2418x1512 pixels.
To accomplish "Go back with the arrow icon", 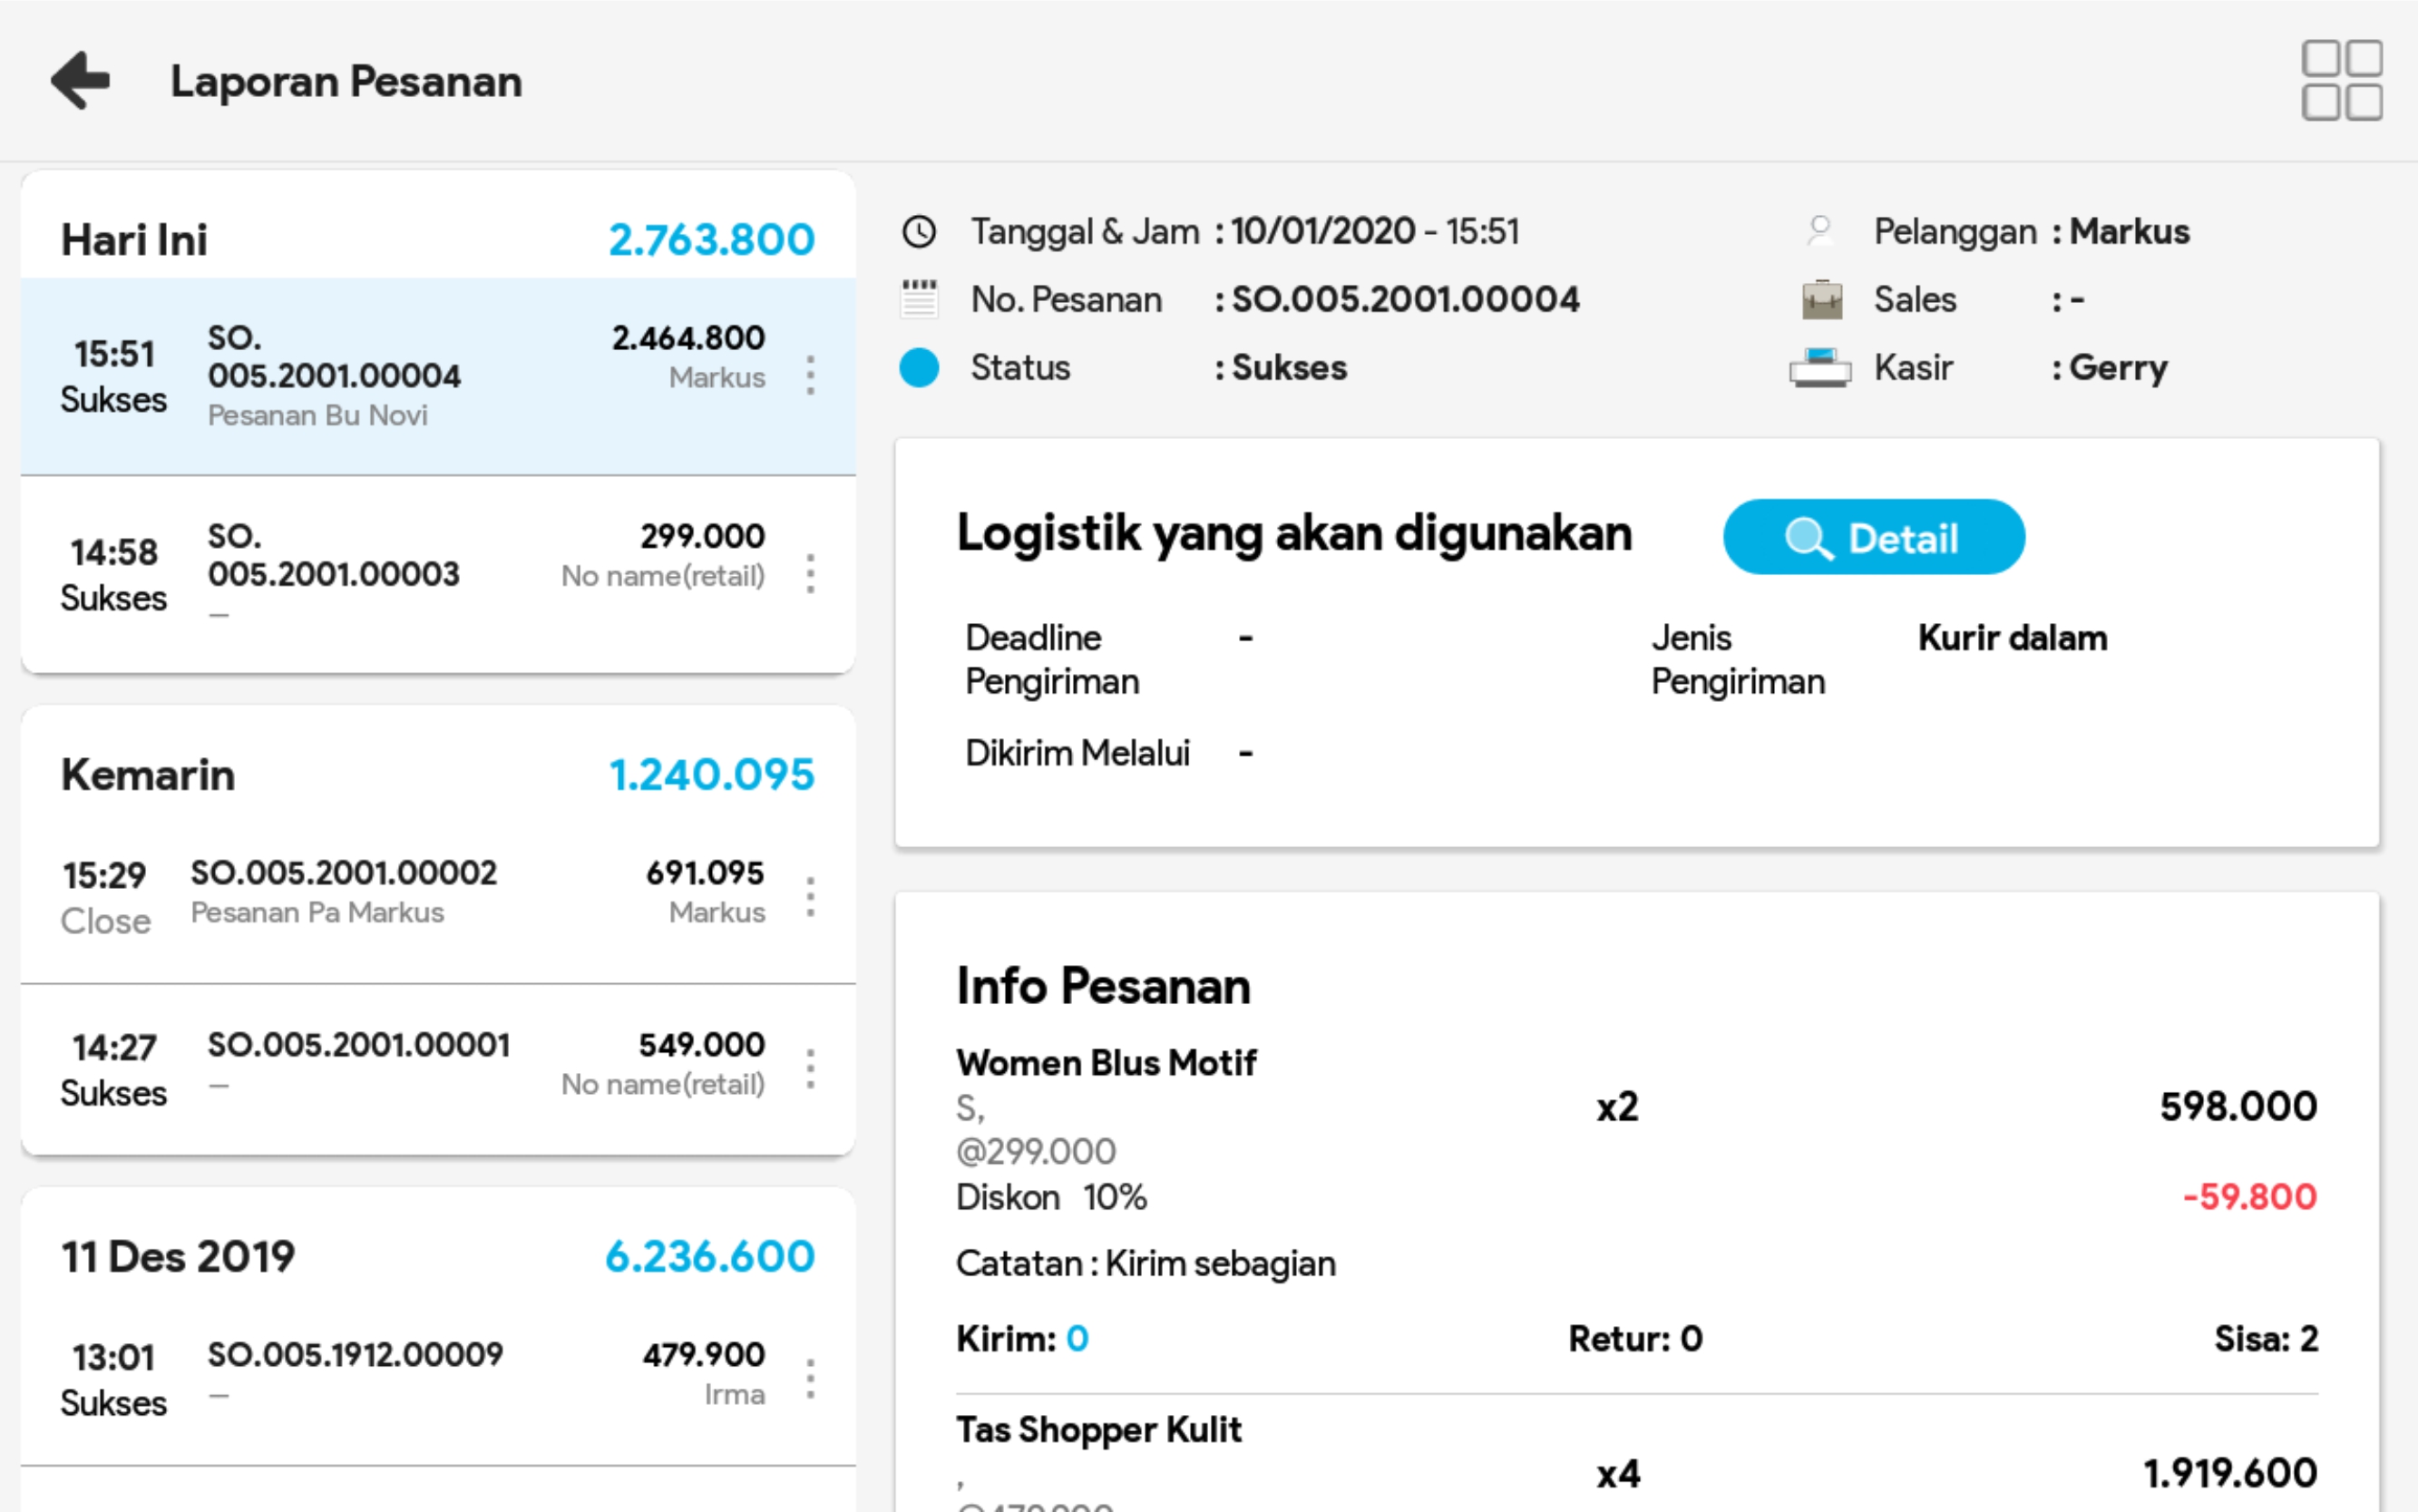I will [x=80, y=80].
